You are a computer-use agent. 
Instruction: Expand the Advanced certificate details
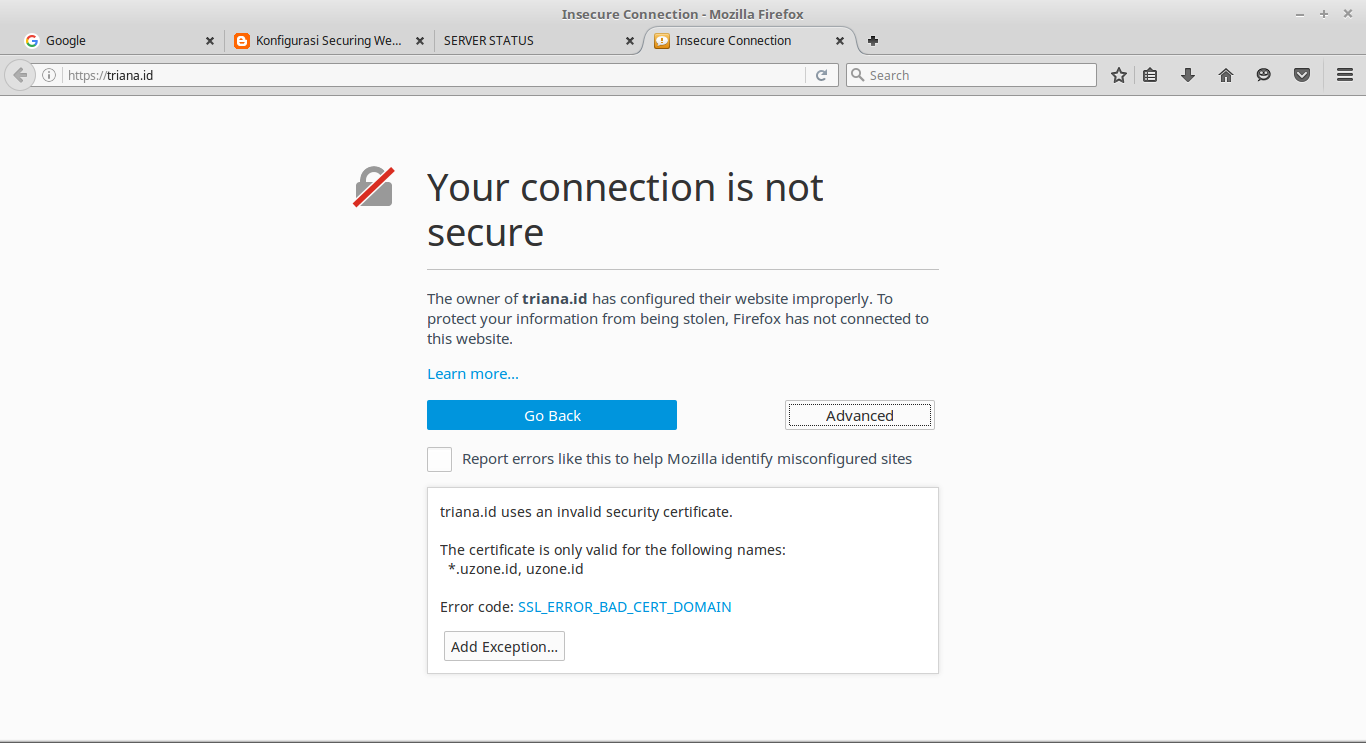[x=859, y=414]
